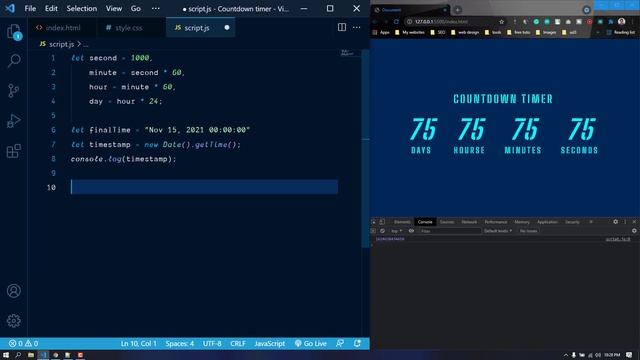Open a new tab in Chrome

pyautogui.click(x=458, y=10)
